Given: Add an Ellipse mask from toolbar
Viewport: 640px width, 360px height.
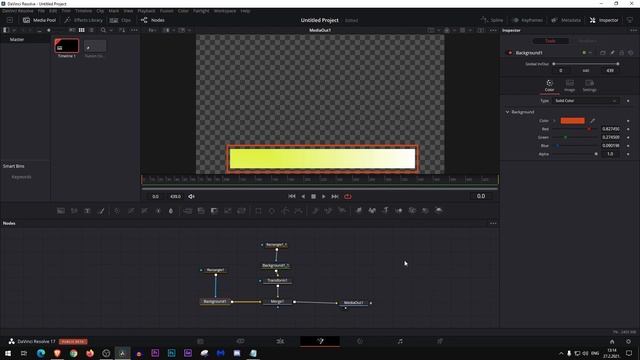Looking at the screenshot, I should [x=272, y=211].
